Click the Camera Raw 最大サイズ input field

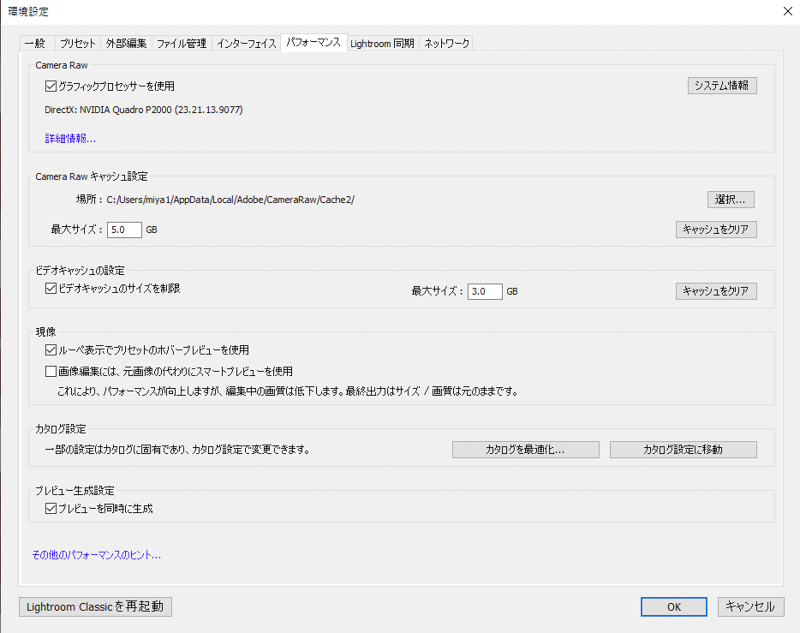point(124,229)
